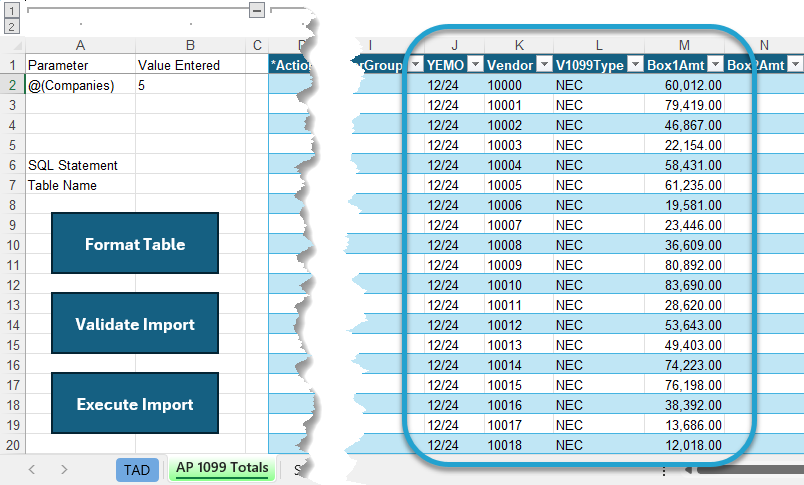Select column M header

coord(684,45)
